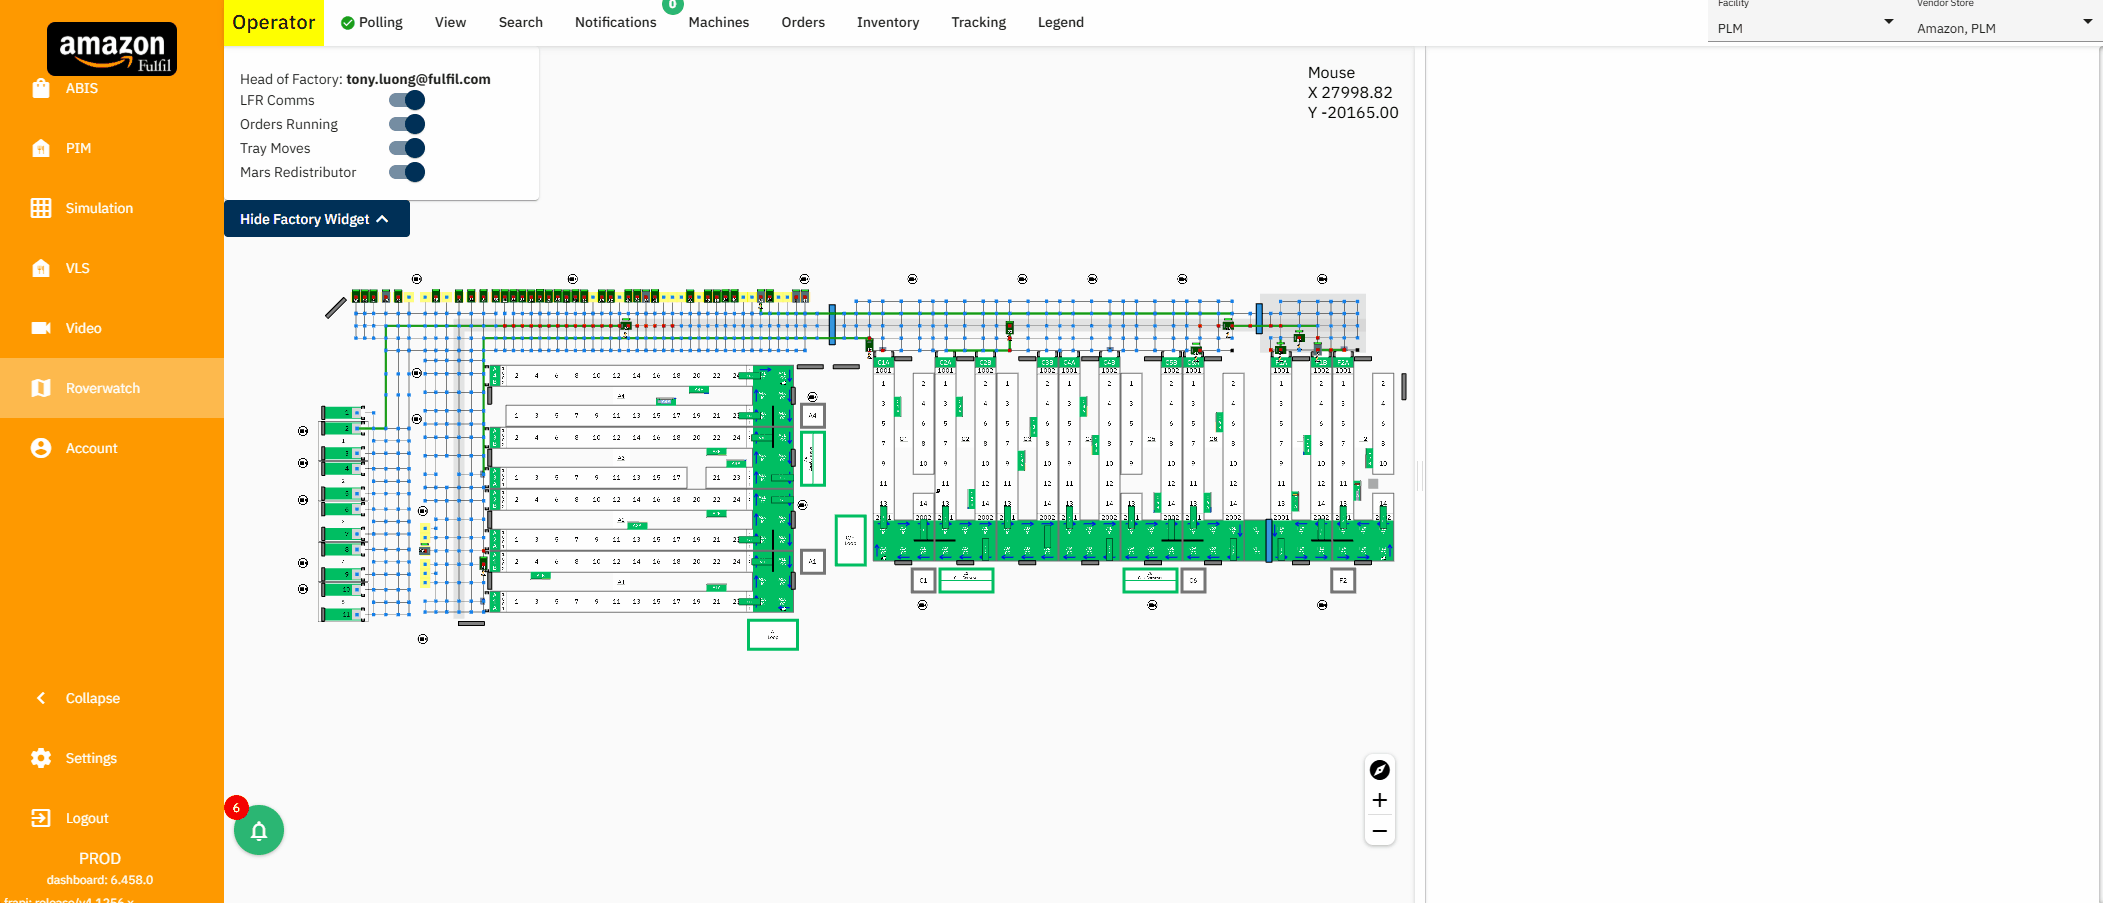Open the Machines menu

718,22
